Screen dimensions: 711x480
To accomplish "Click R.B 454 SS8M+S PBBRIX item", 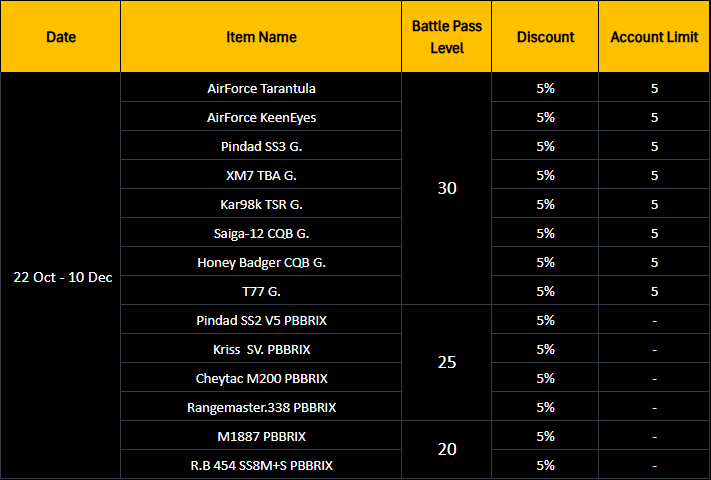I will 261,465.
